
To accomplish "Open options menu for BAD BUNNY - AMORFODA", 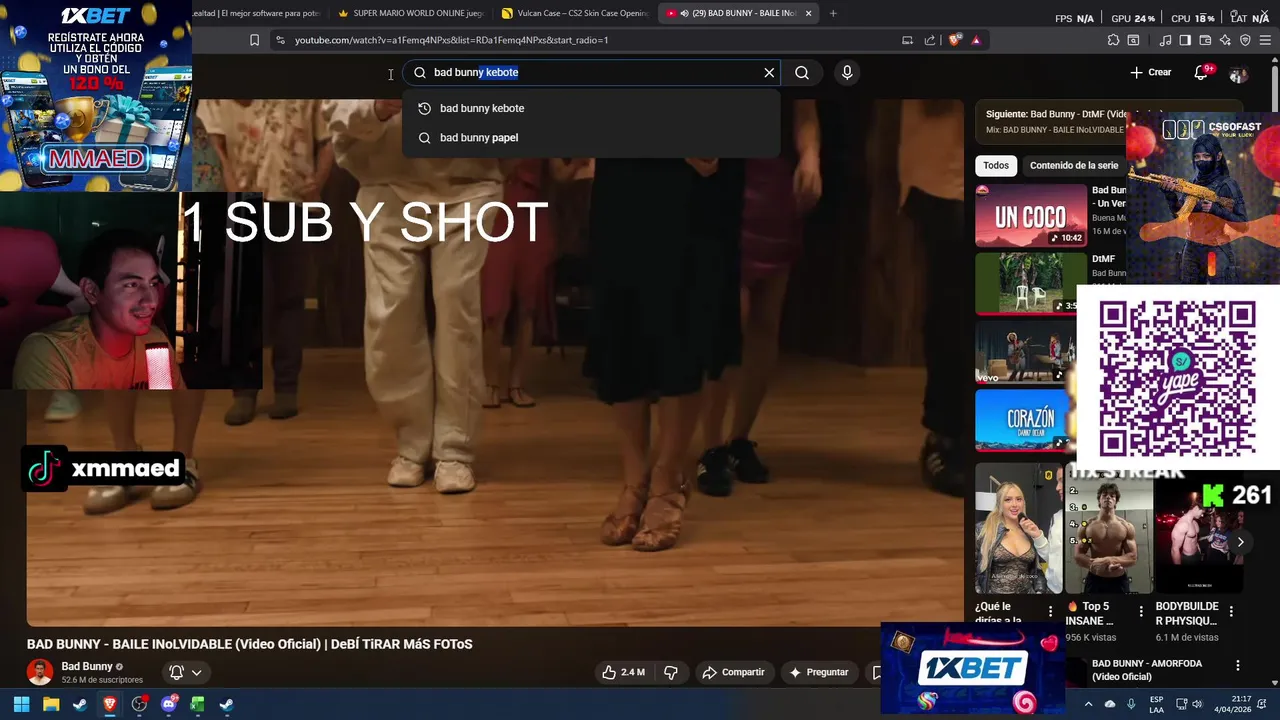I will 1238,666.
